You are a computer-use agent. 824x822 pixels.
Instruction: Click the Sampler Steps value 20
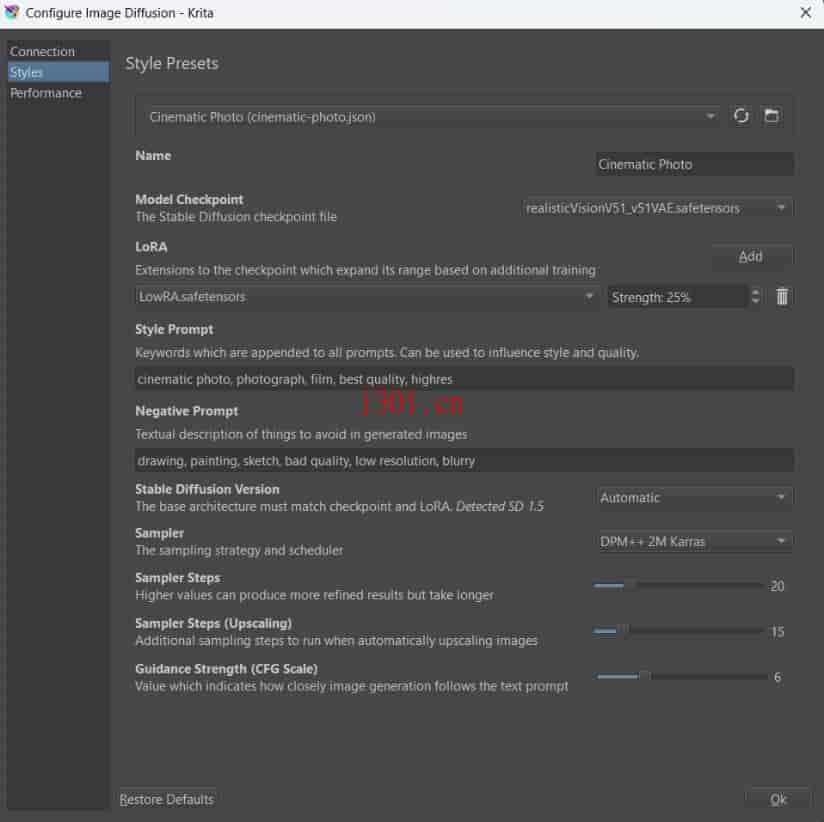pos(777,586)
